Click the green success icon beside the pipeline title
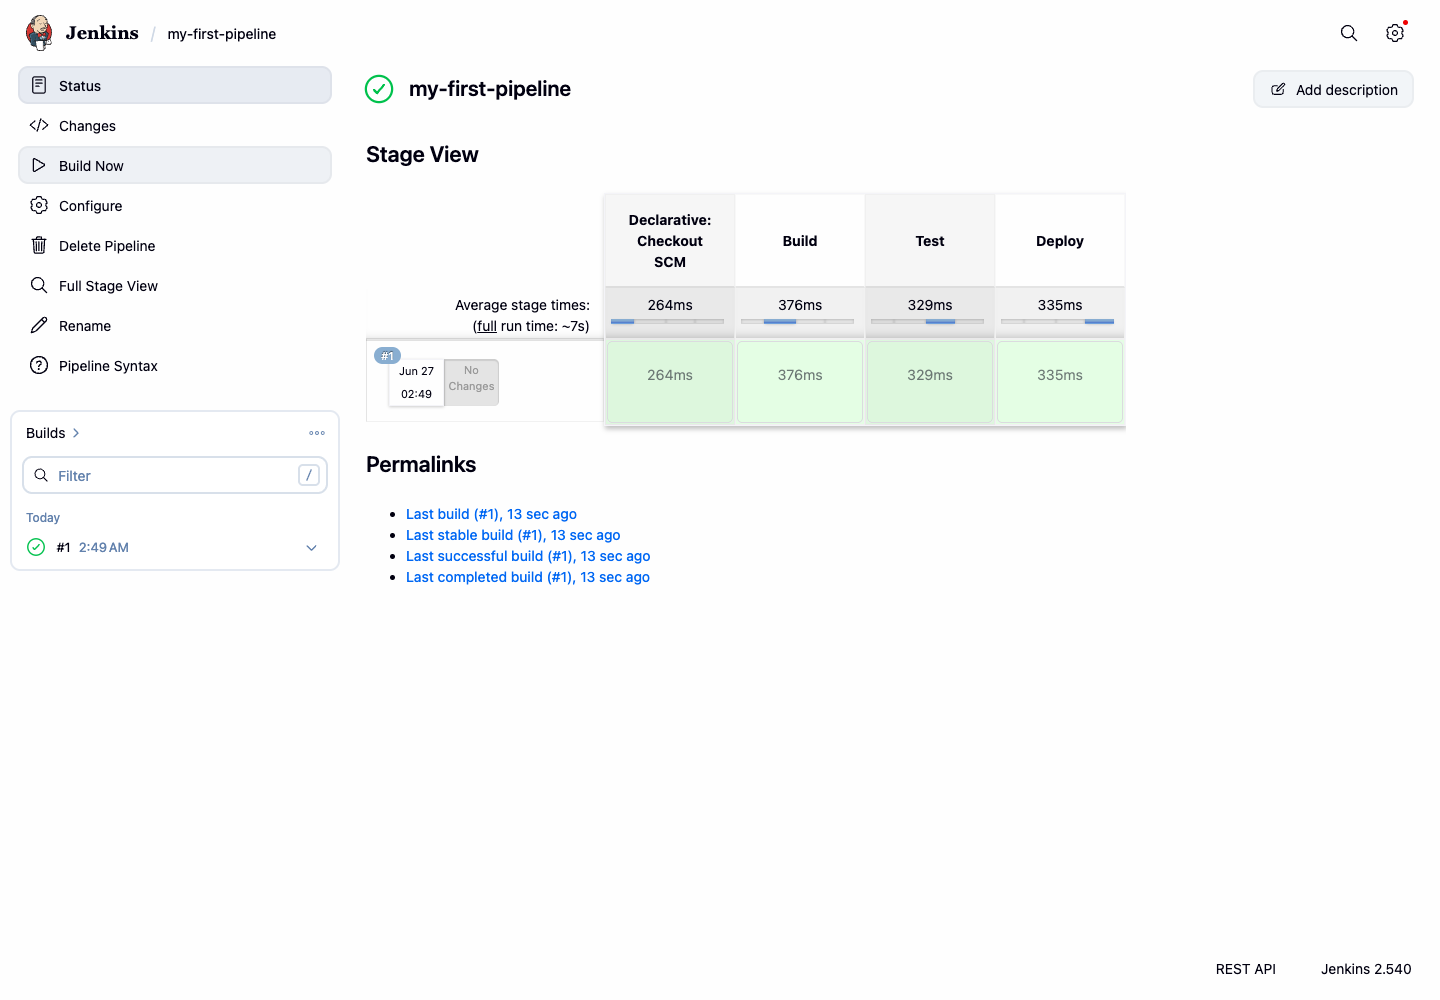The height and width of the screenshot is (1000, 1440). [x=379, y=89]
